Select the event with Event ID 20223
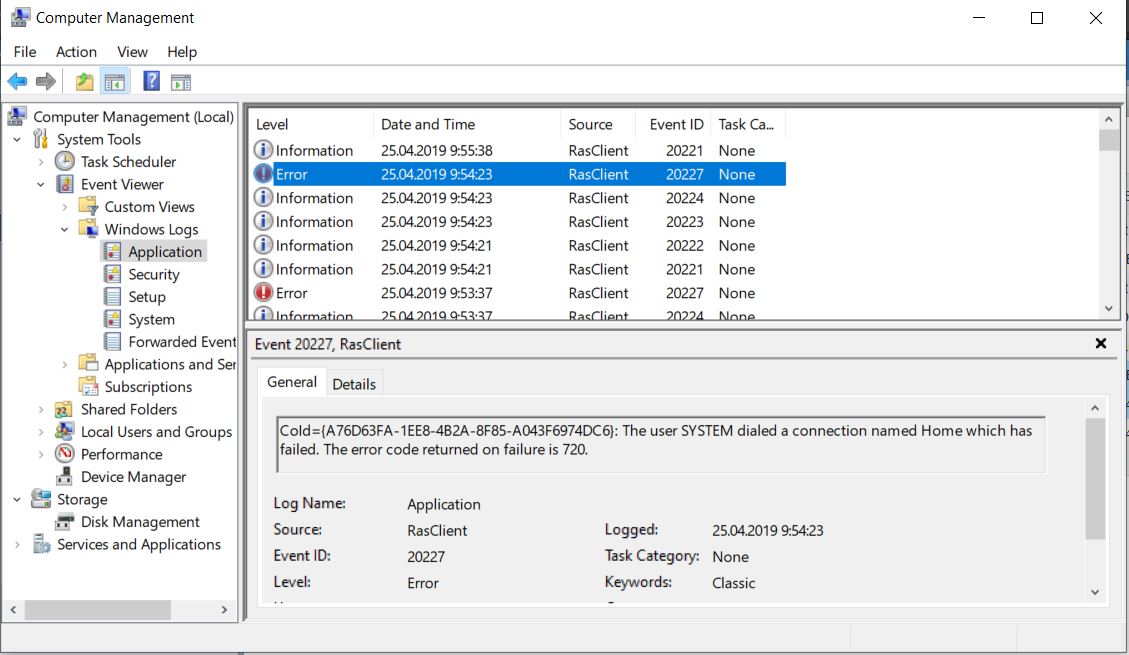 coord(518,222)
